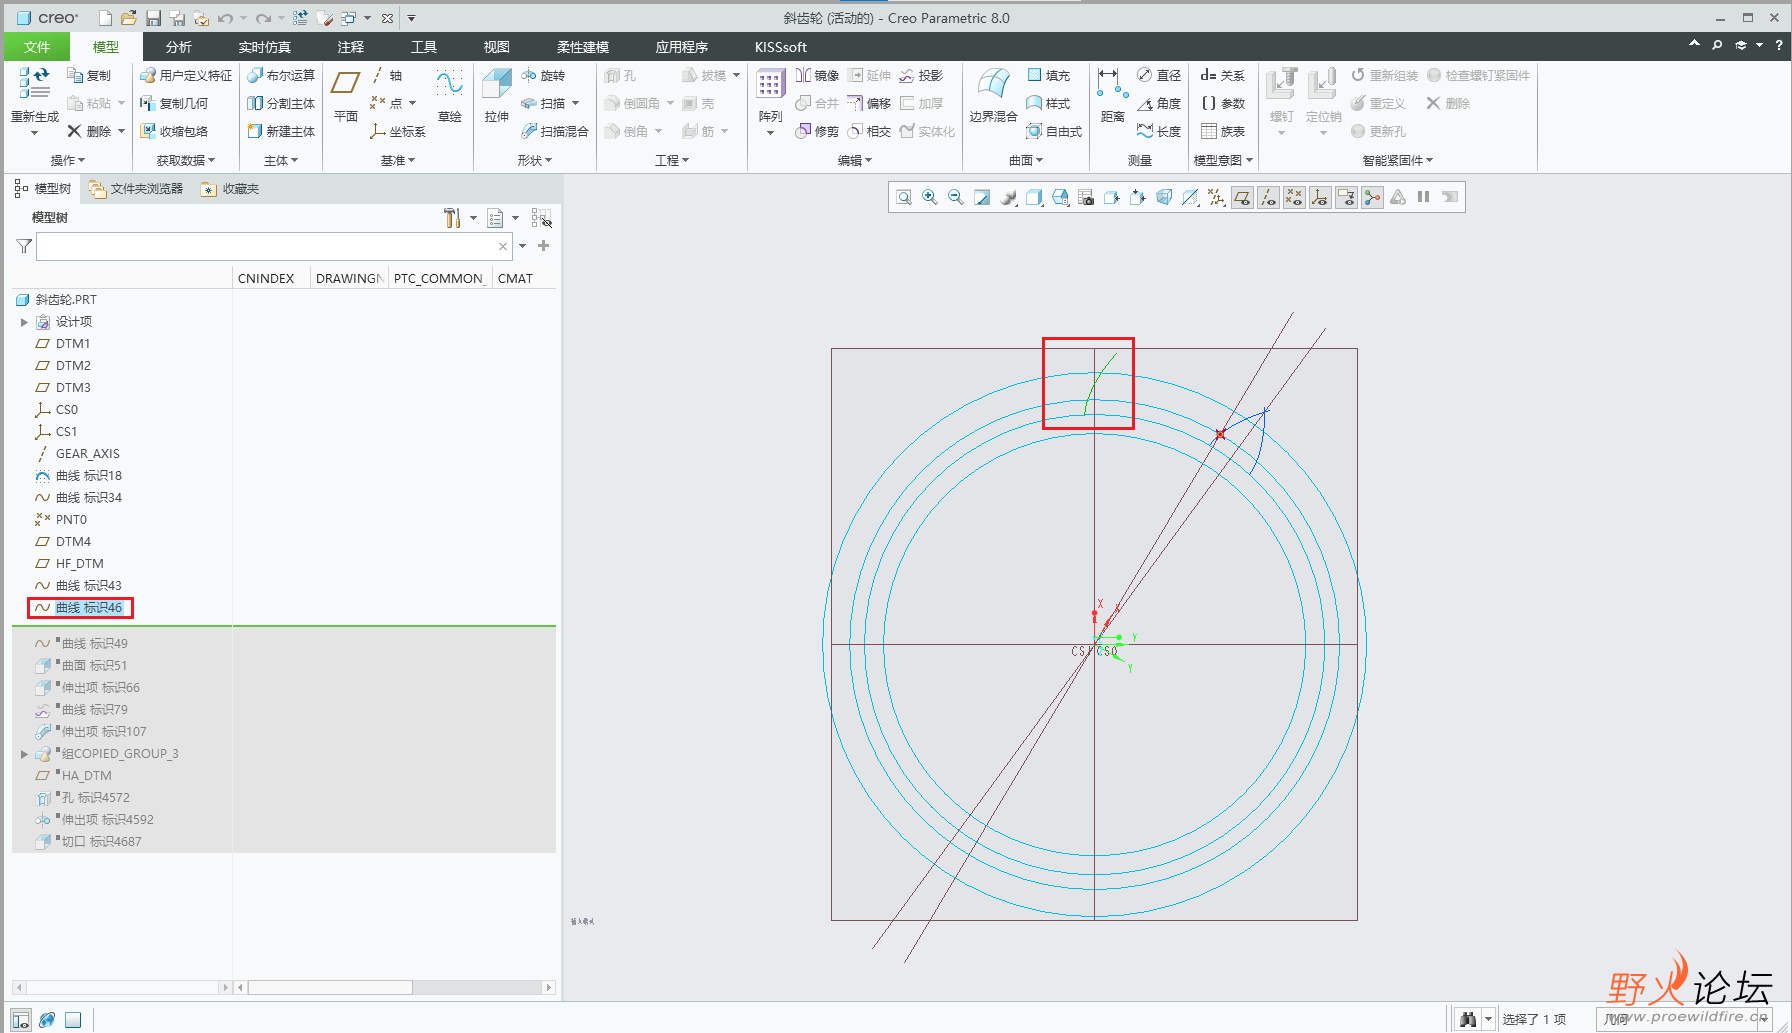Click the 投影 button
1792x1033 pixels.
coord(921,76)
